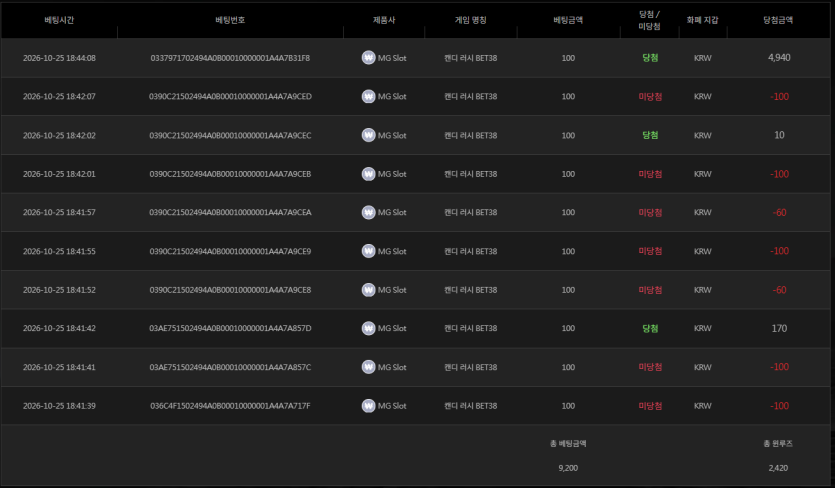Click the KRW wallet cell in the 18:42:02 row

[x=702, y=135]
